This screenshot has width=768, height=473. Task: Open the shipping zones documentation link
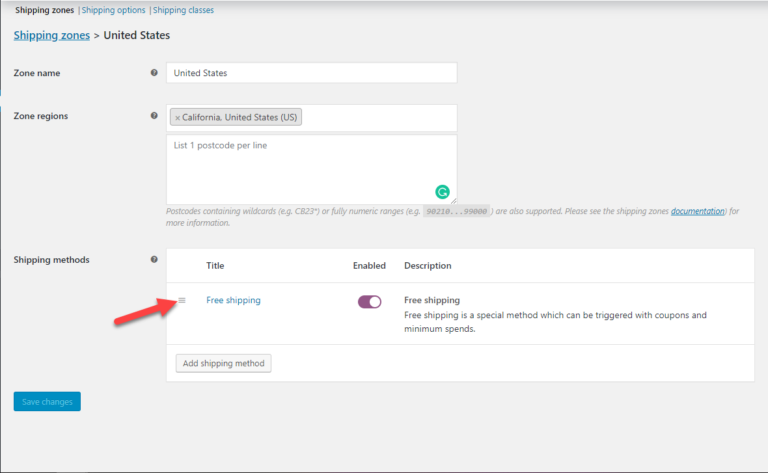[696, 212]
